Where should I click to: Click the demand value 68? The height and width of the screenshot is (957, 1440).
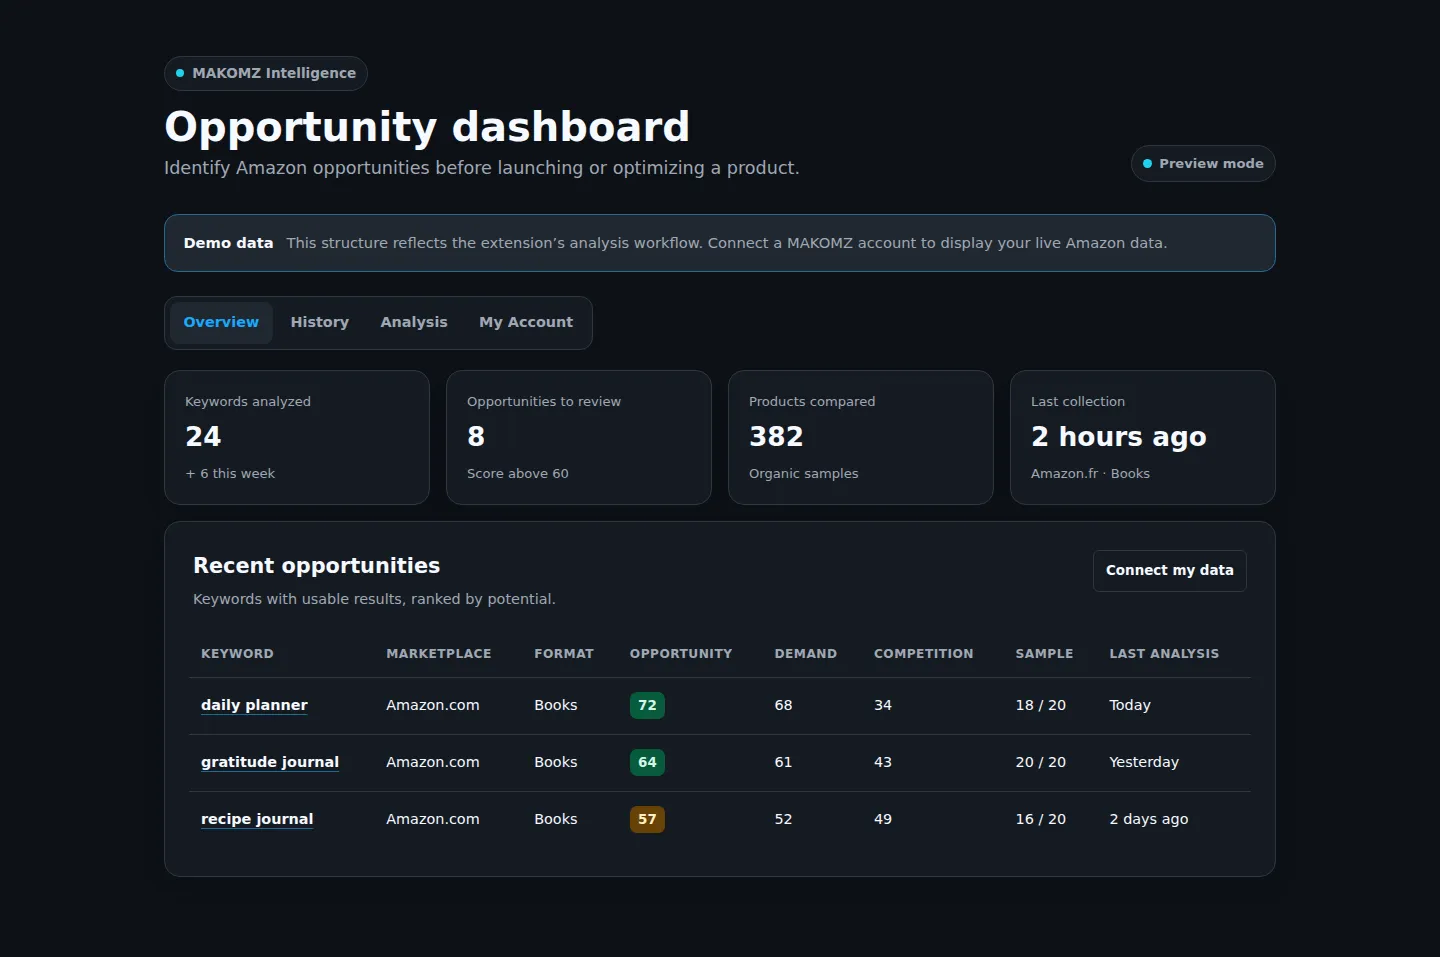point(783,706)
